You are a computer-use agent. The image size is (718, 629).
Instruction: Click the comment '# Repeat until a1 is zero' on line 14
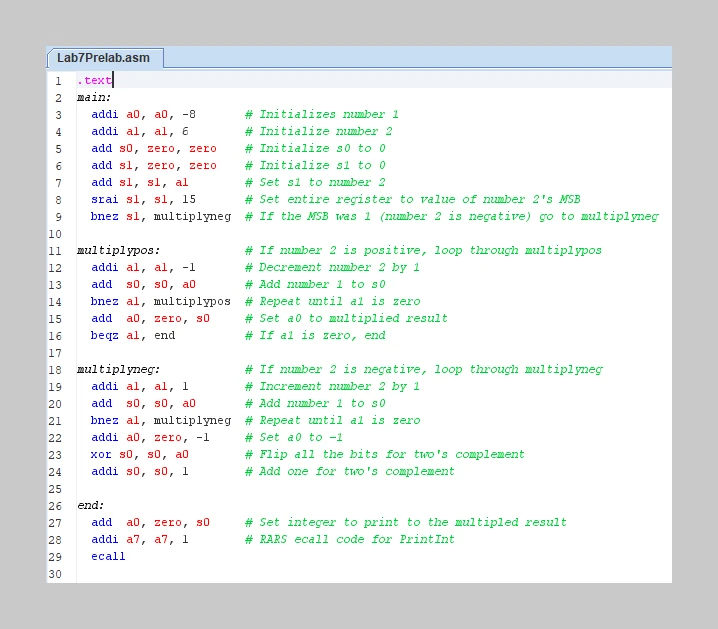click(332, 301)
